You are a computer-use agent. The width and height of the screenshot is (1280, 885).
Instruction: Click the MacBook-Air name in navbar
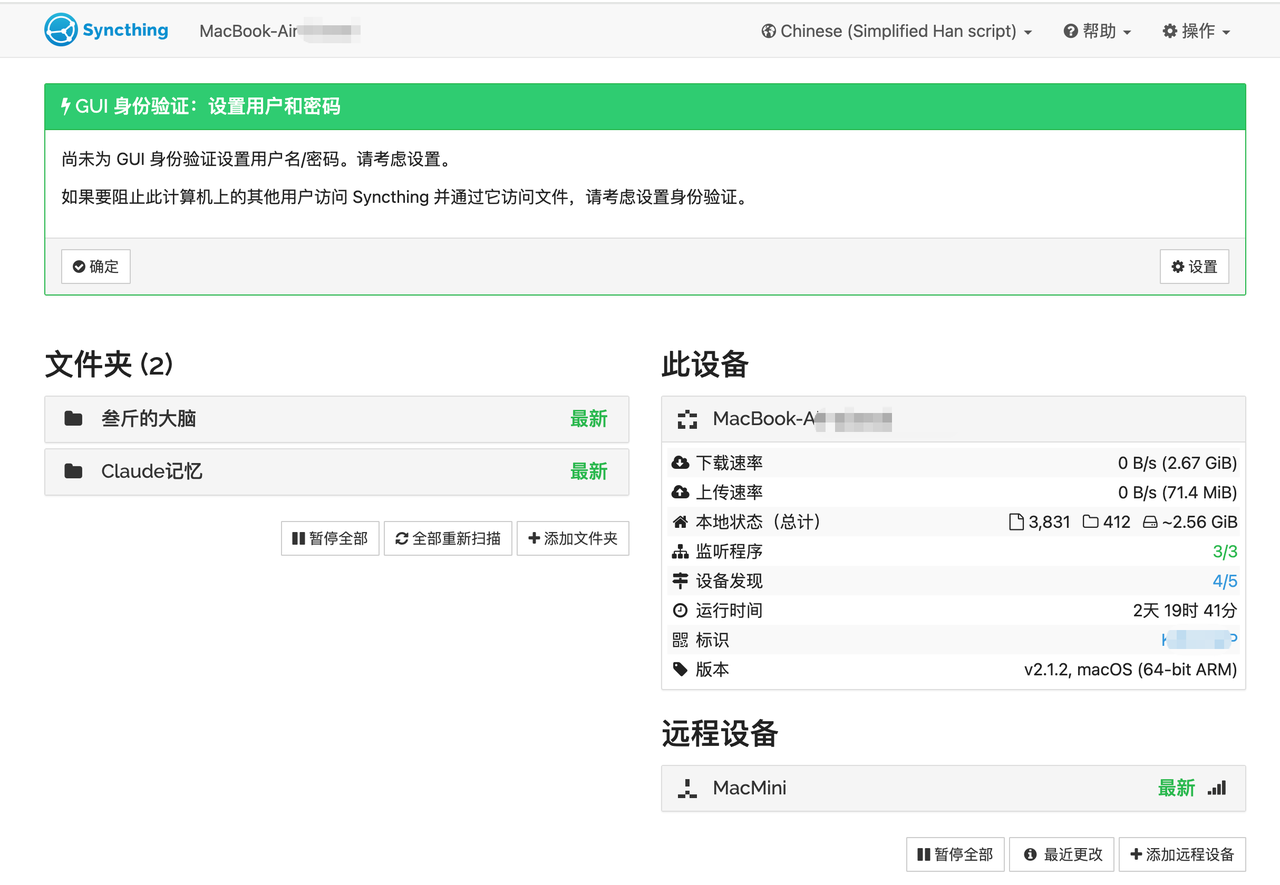tap(280, 31)
